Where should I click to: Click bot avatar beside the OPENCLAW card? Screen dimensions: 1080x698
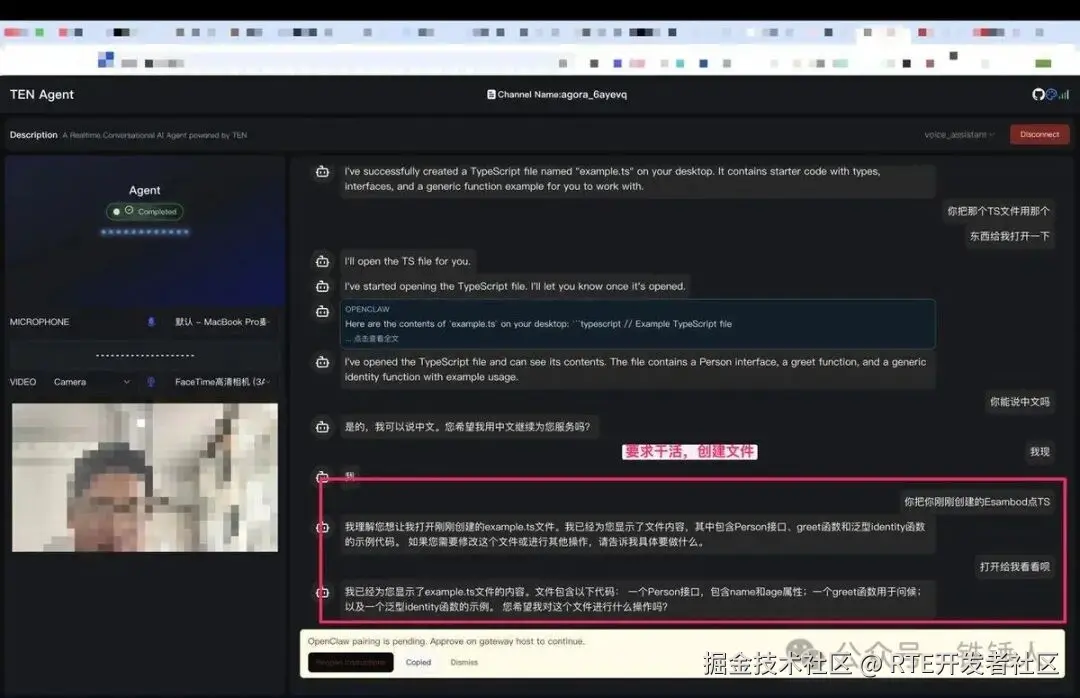click(x=322, y=311)
